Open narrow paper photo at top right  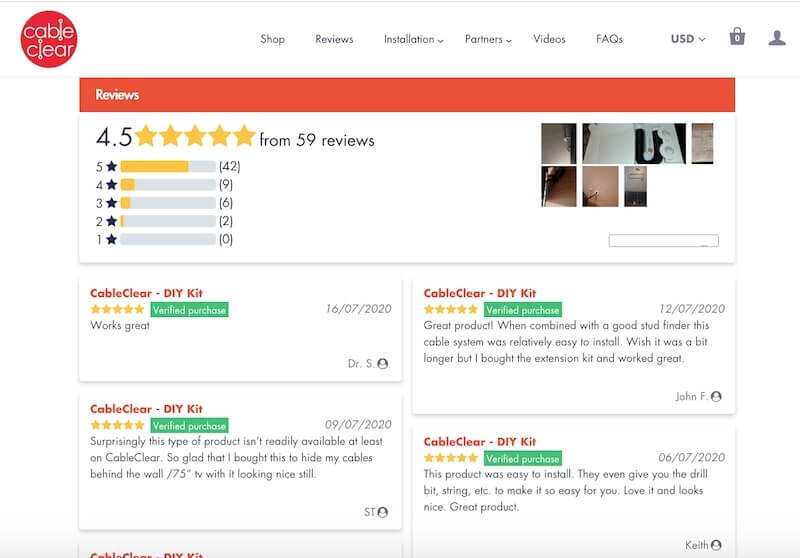703,143
